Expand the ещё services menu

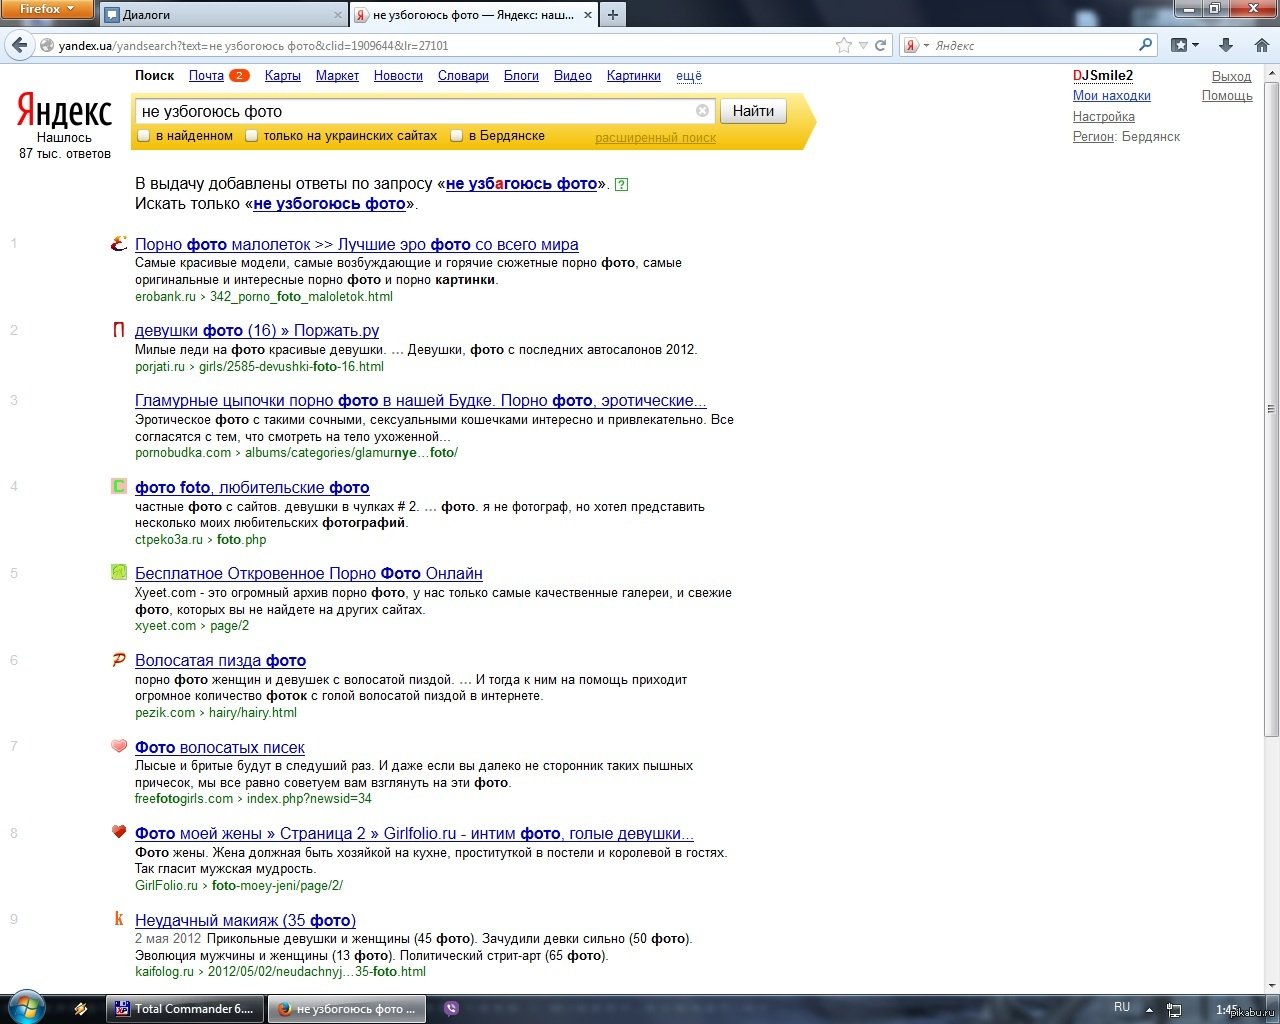coord(689,76)
